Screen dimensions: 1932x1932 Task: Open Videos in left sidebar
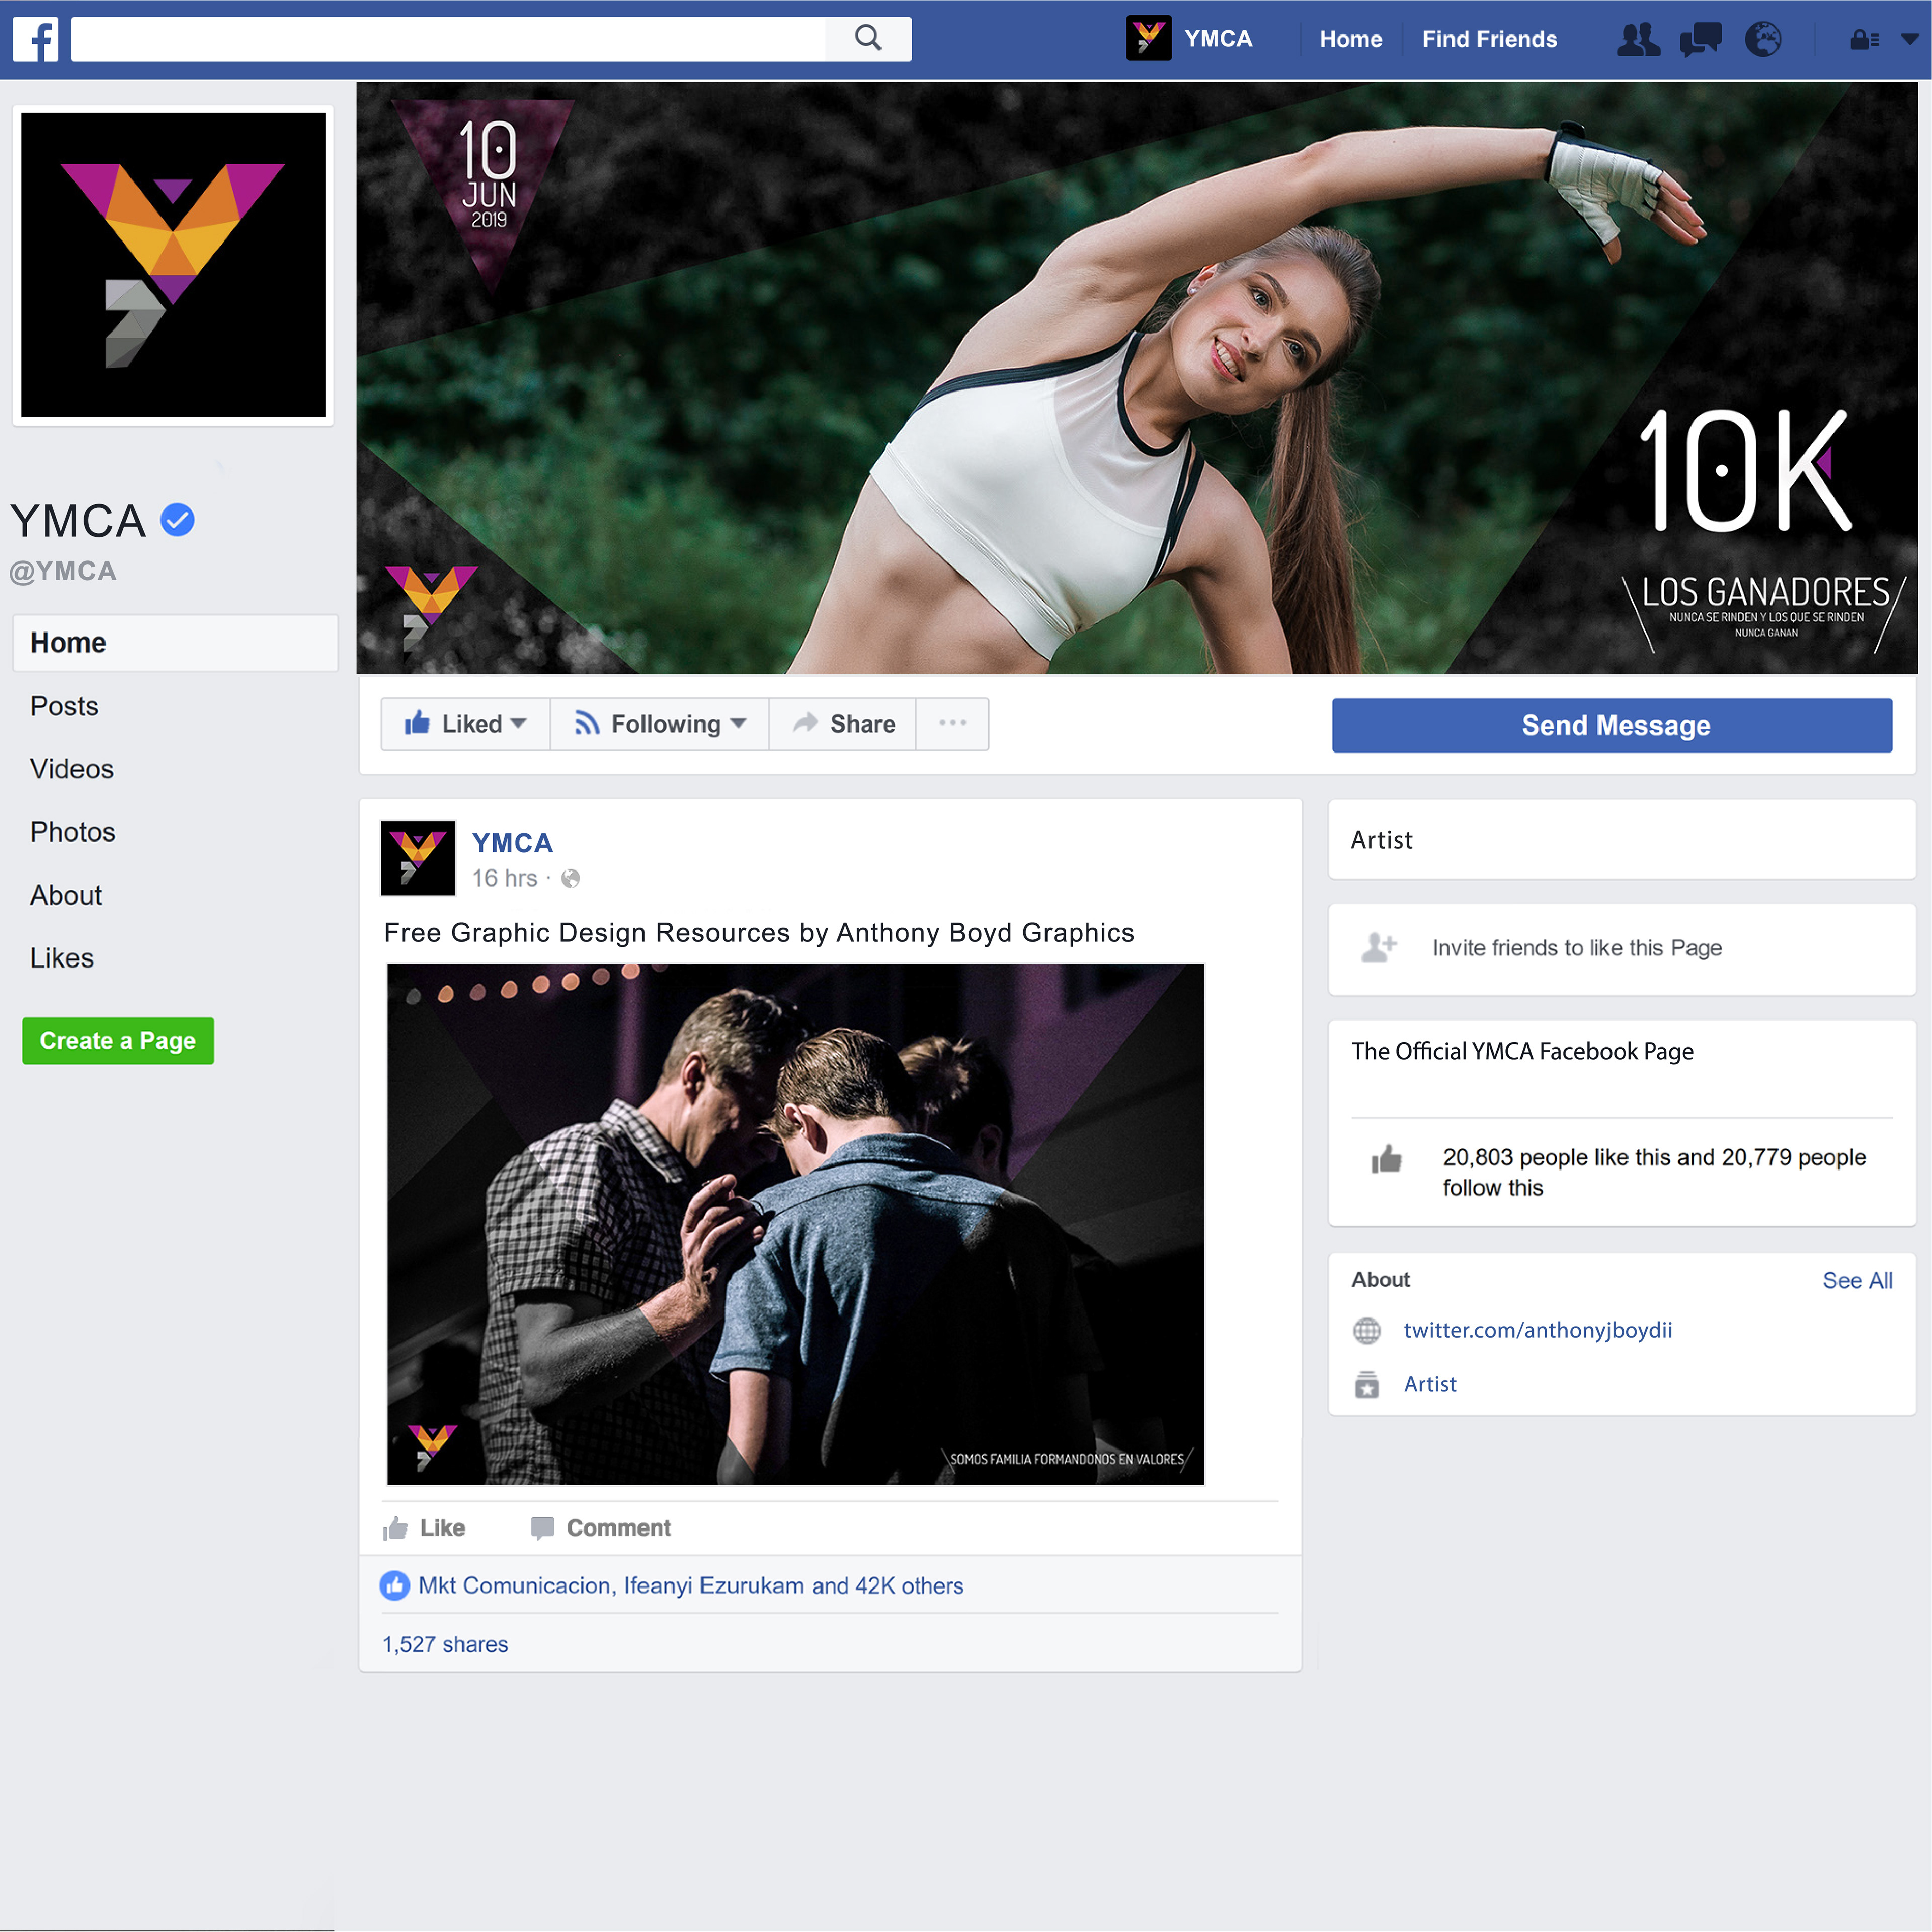72,769
